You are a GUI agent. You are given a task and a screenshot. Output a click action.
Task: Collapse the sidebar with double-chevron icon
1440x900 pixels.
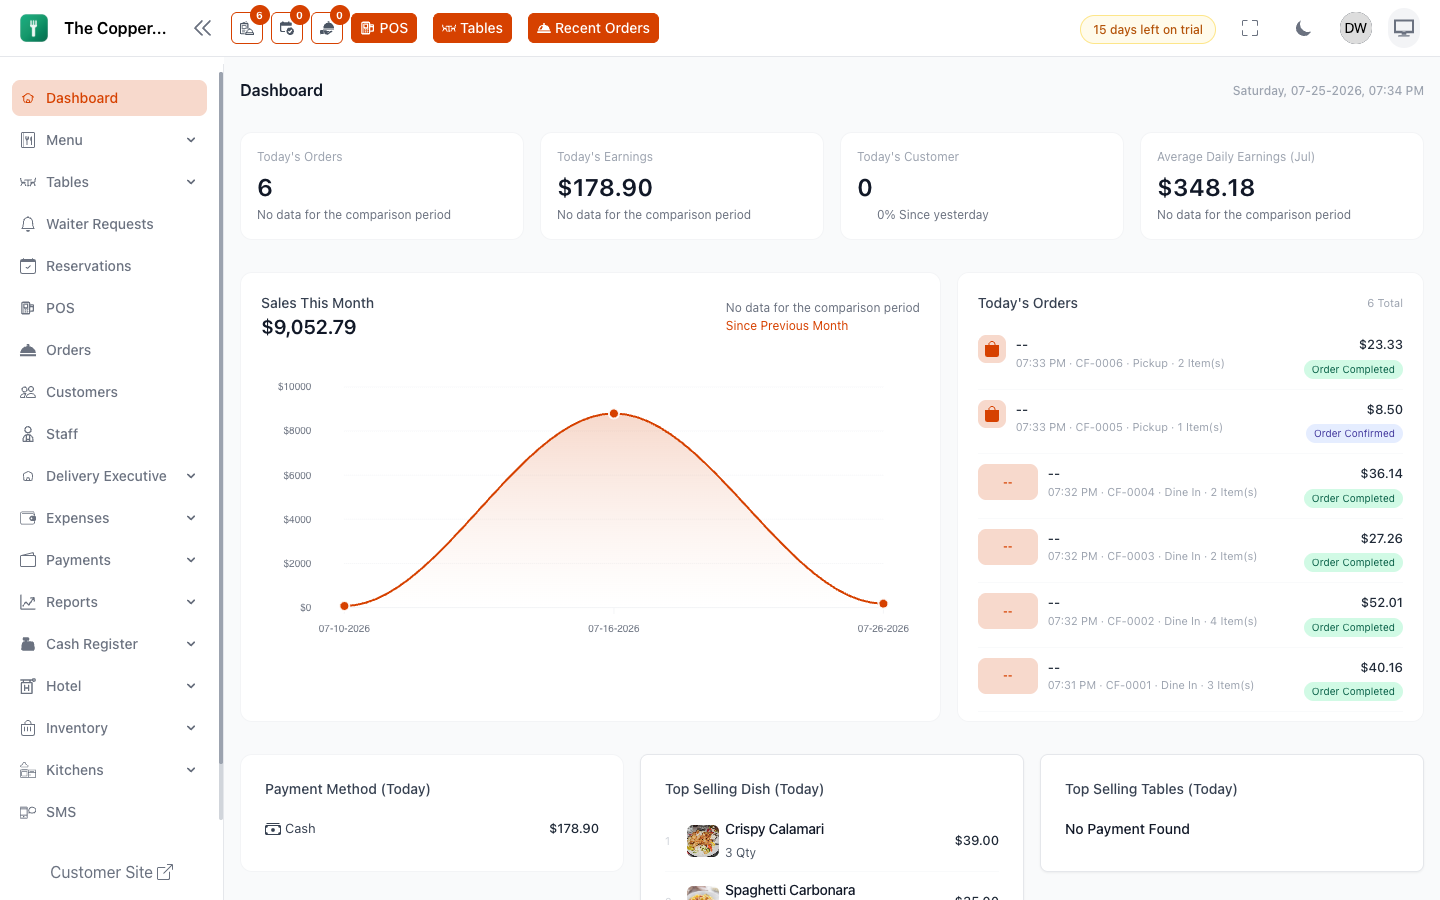[203, 28]
